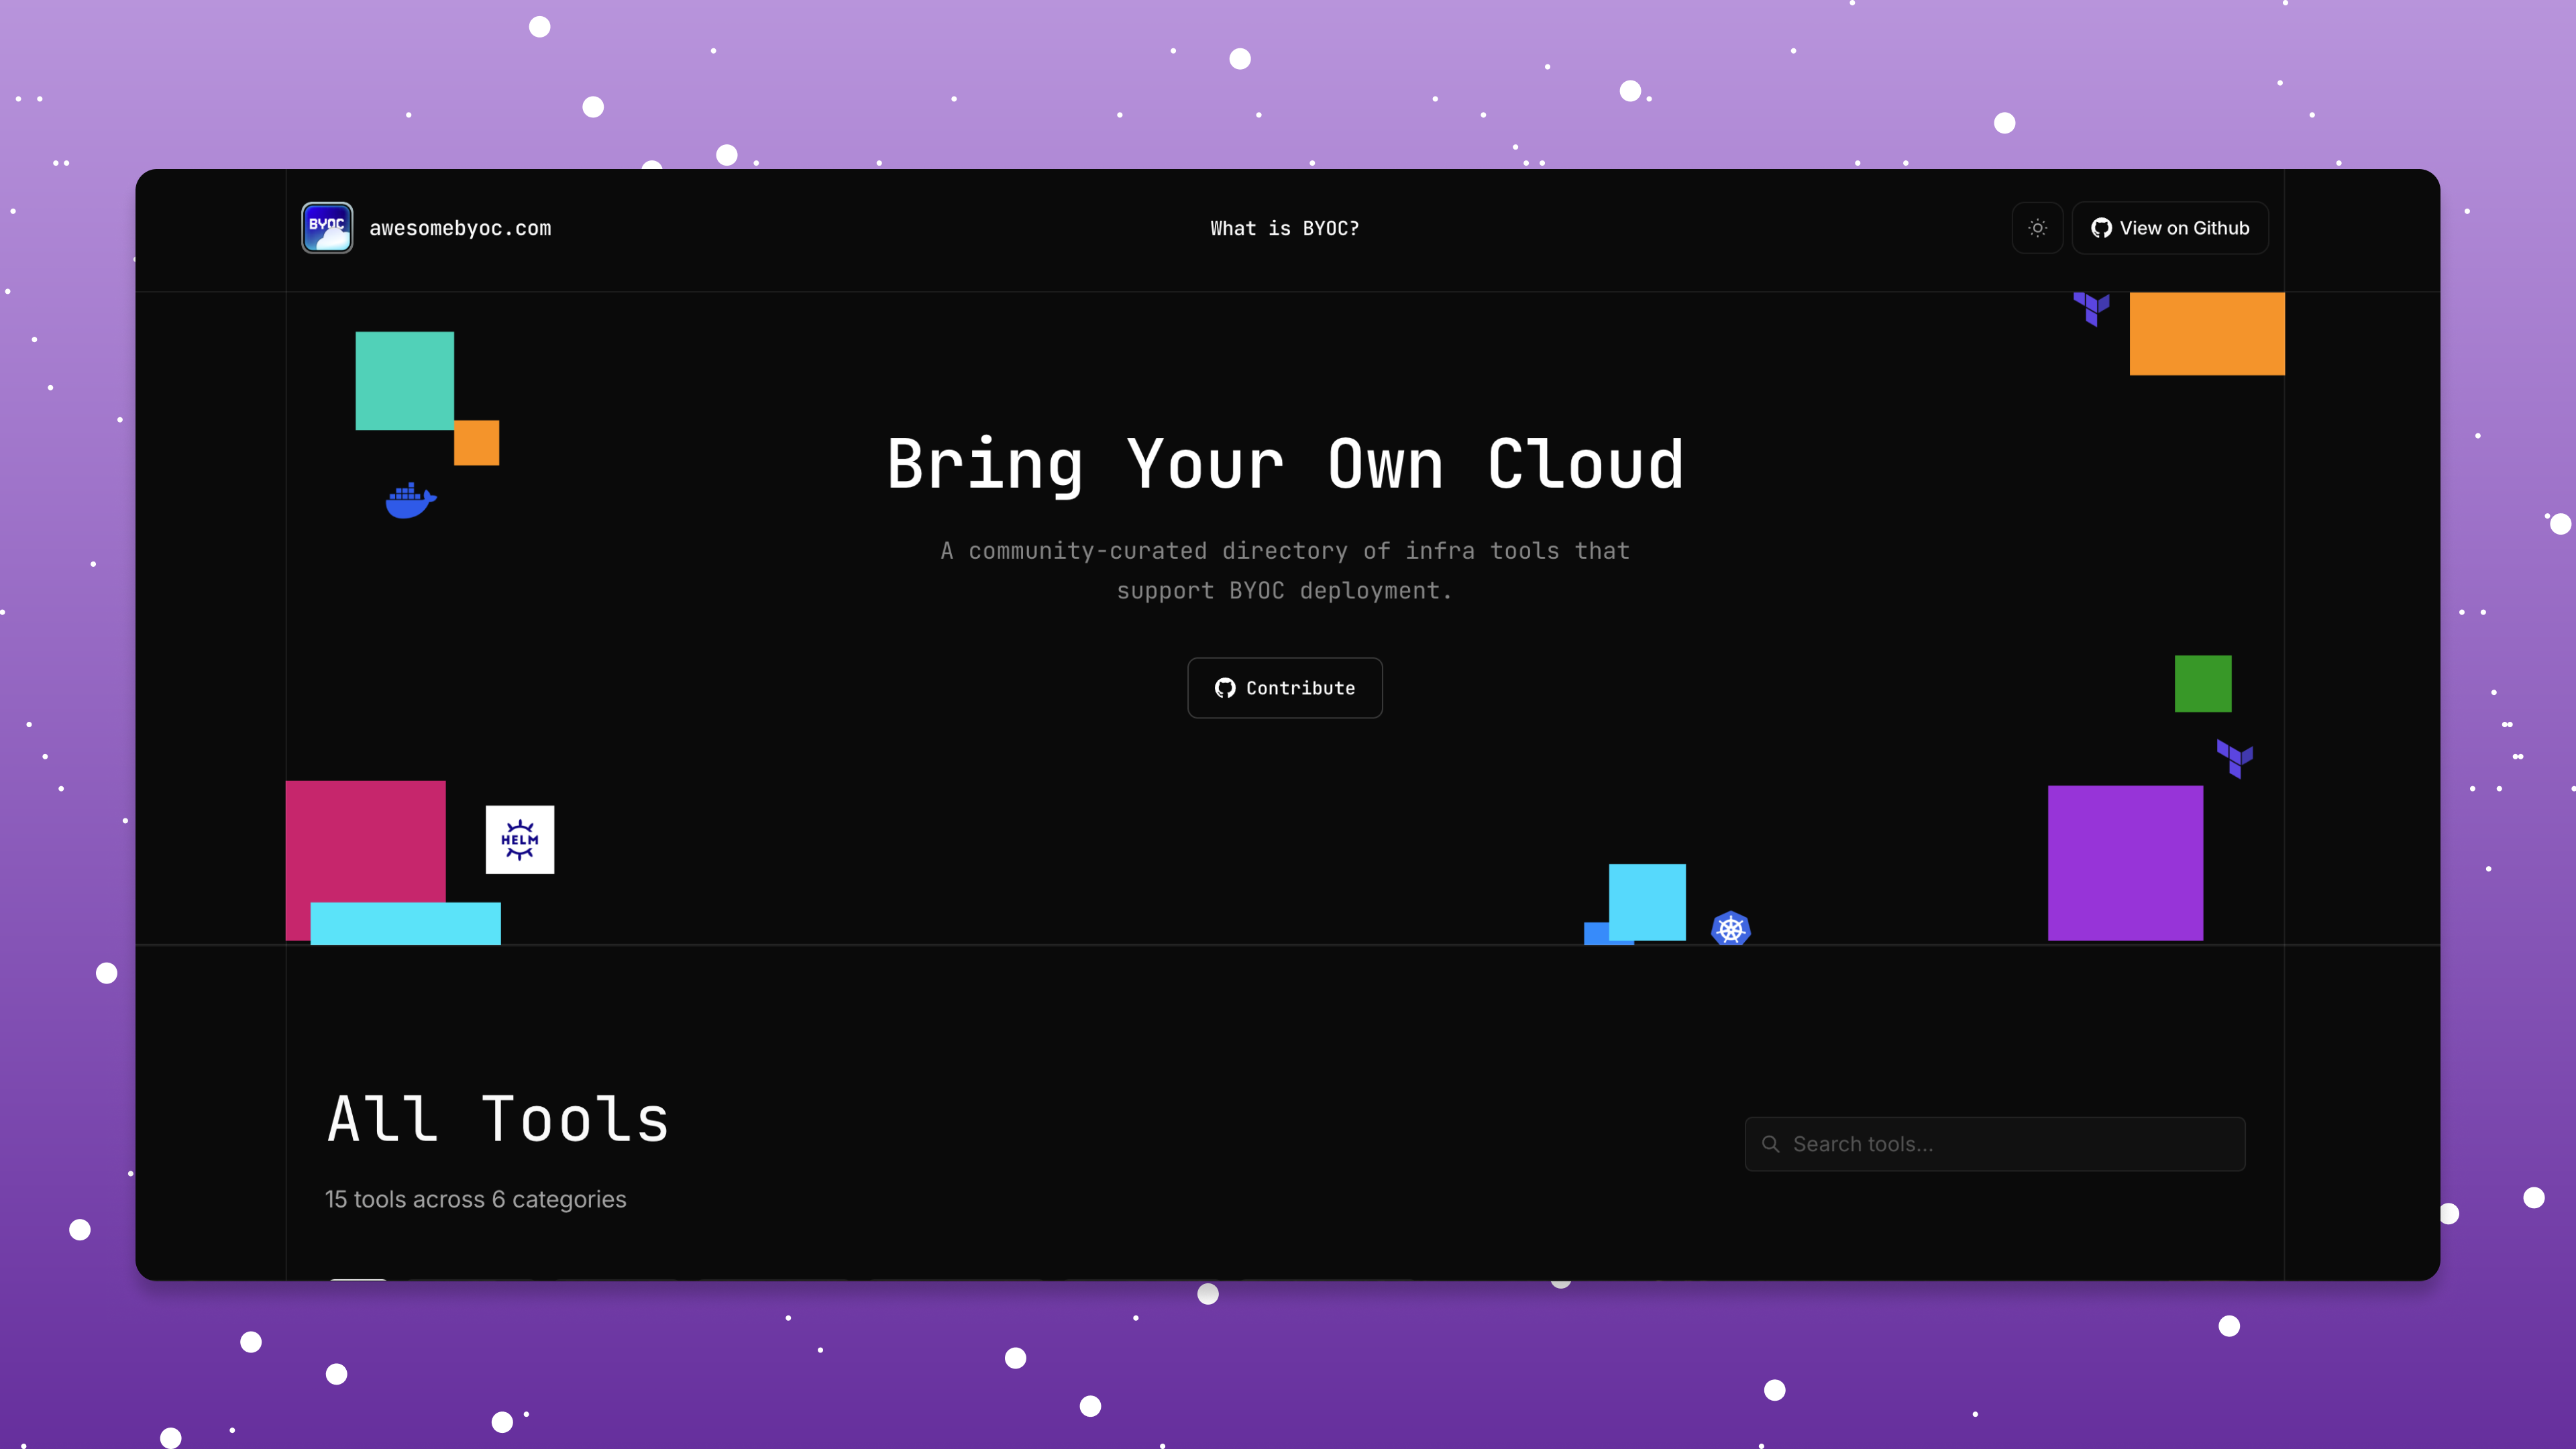Screen dimensions: 2576x1449
Task: Go to the awesomebyoc.com home link
Action: tap(460, 228)
